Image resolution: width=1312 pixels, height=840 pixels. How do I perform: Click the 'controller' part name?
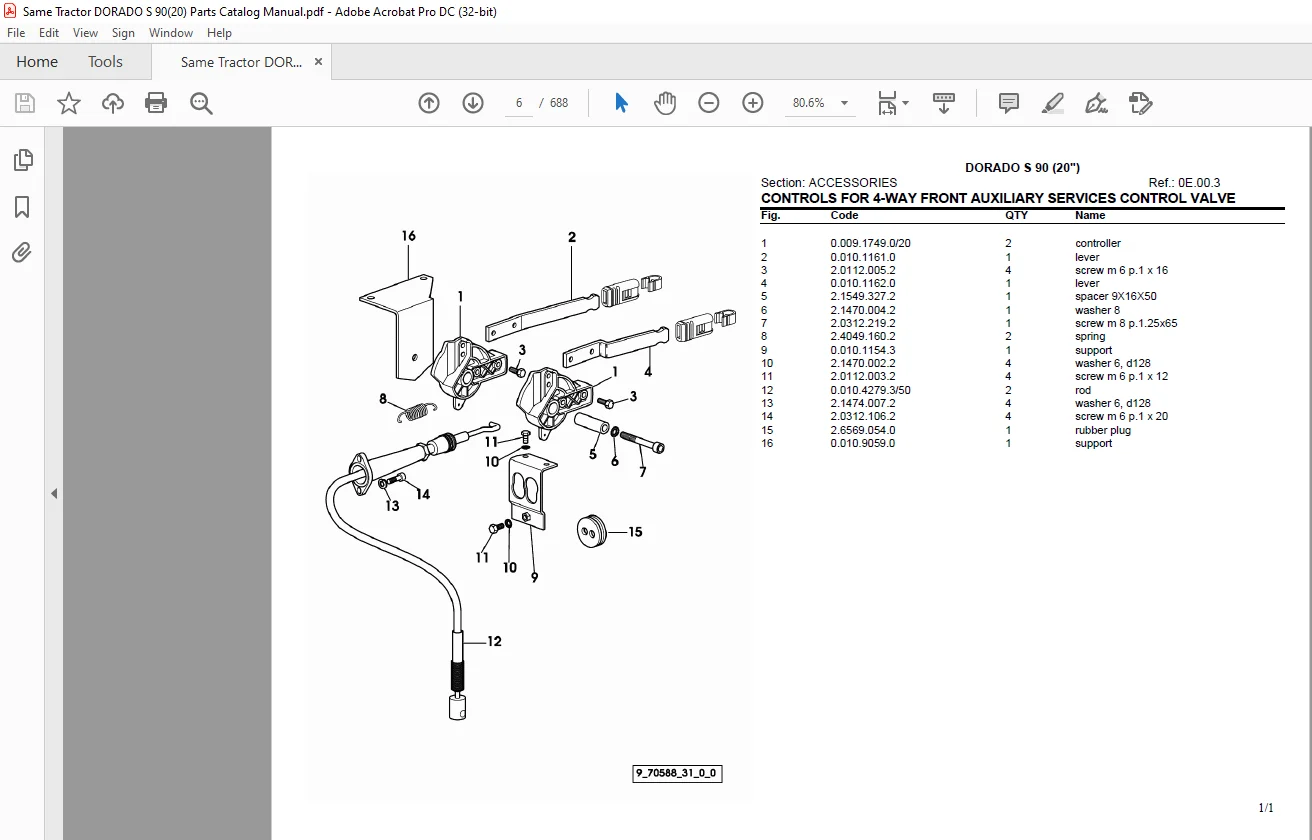(1098, 243)
